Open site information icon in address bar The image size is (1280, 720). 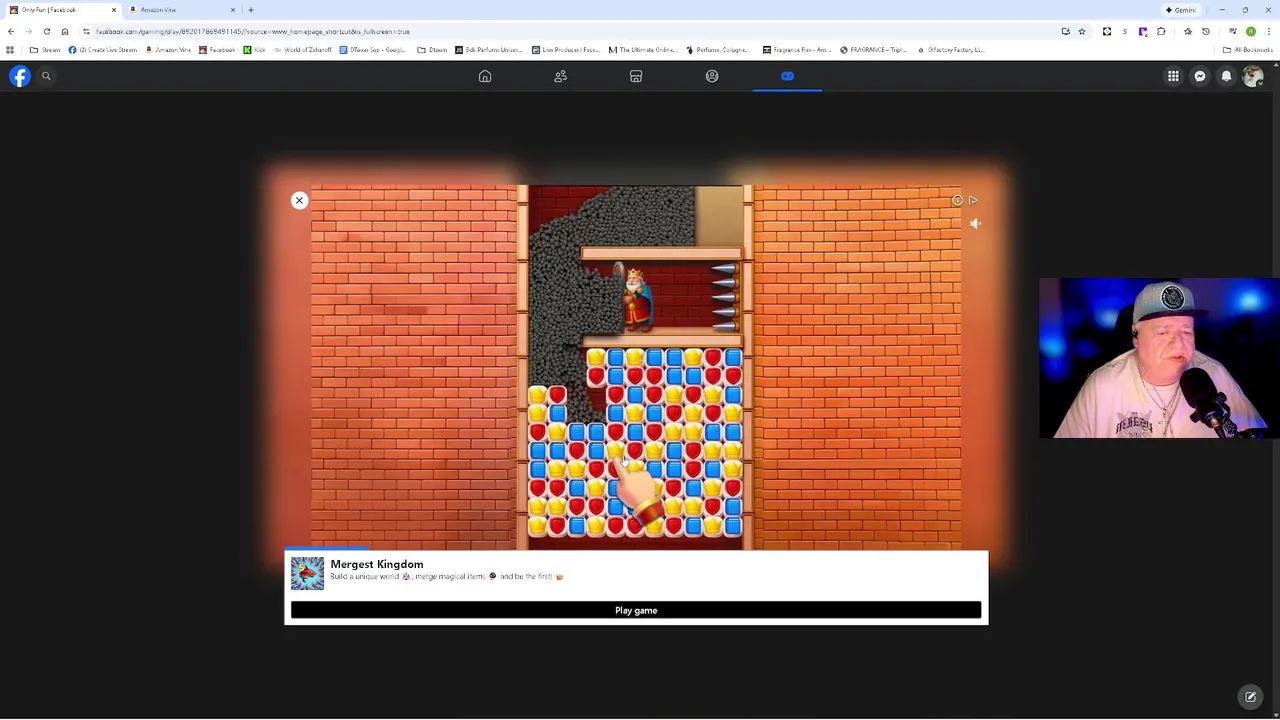pos(86,32)
